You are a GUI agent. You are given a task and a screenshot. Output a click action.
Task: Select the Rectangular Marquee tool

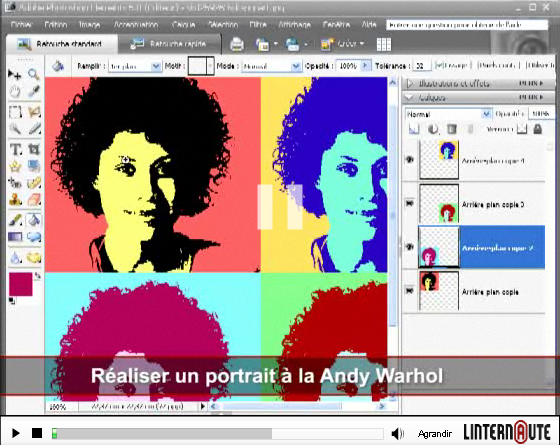[x=15, y=112]
